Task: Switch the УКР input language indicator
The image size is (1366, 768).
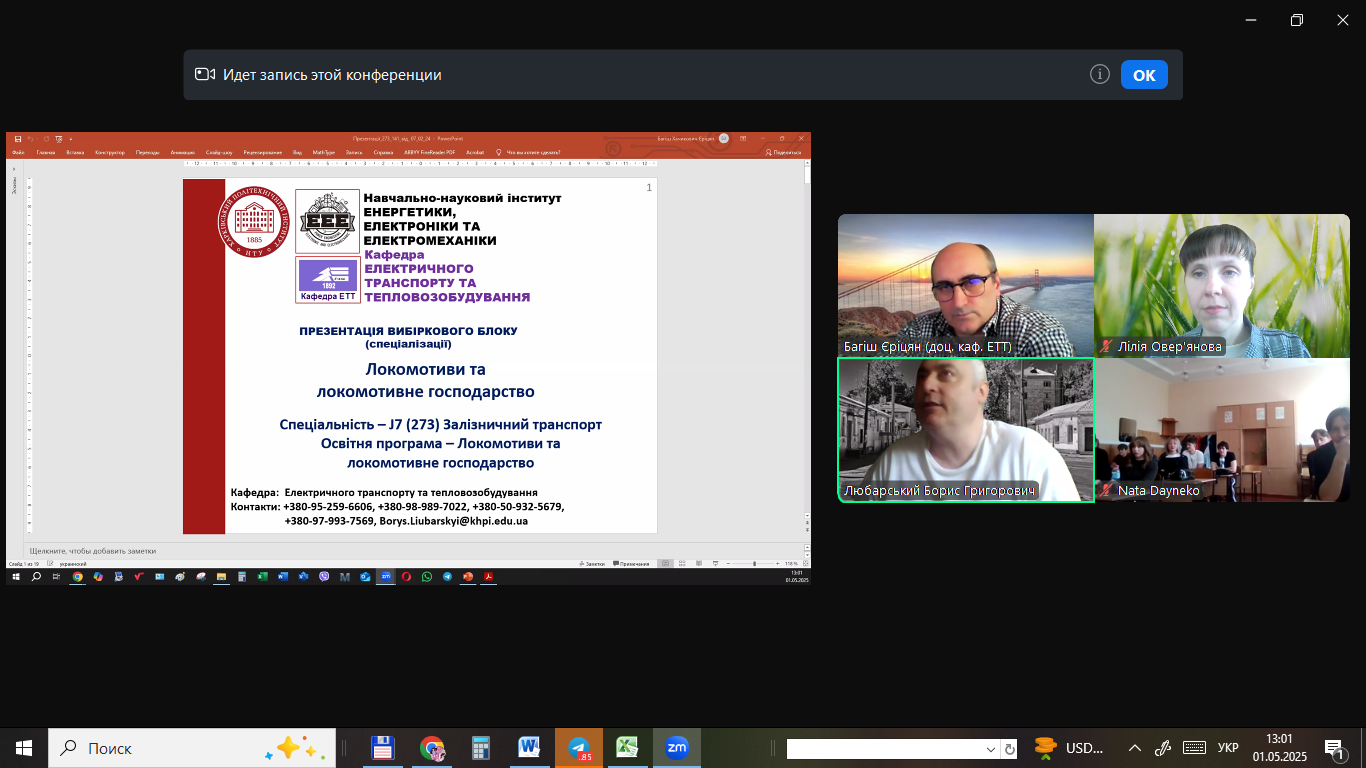Action: [1228, 748]
